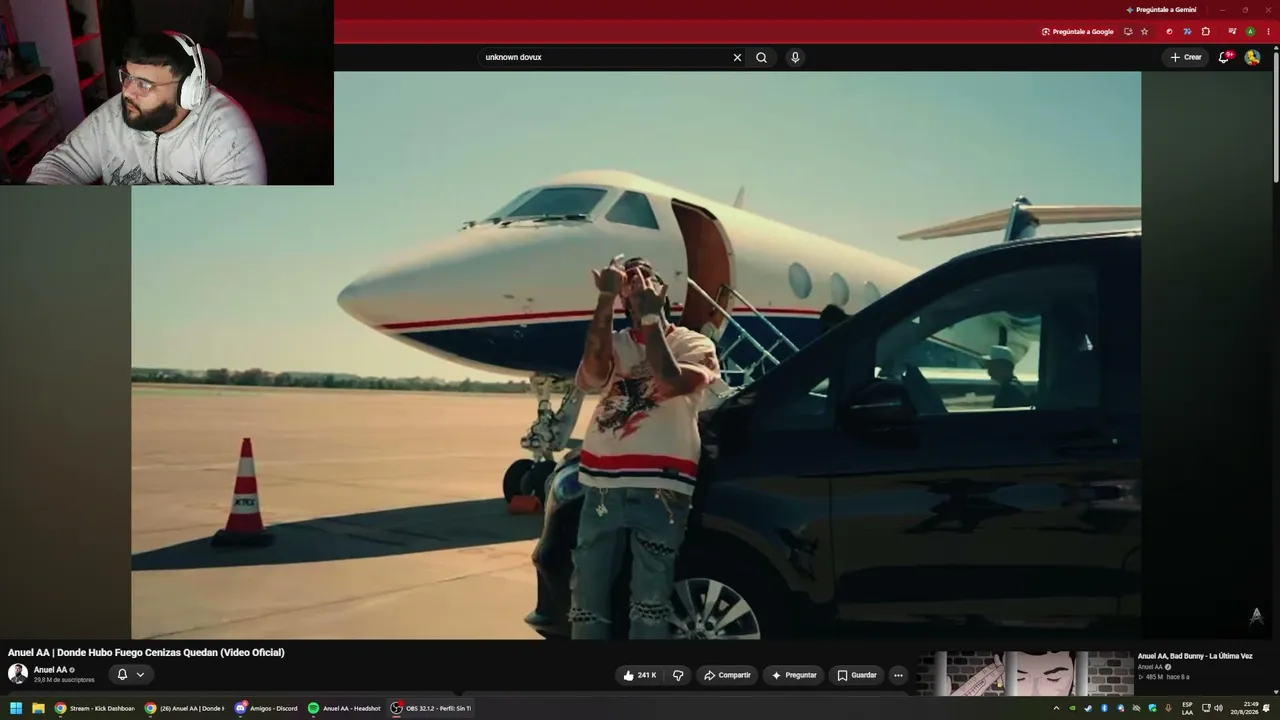Clear the YouTube search box text
The image size is (1280, 720).
tap(737, 57)
